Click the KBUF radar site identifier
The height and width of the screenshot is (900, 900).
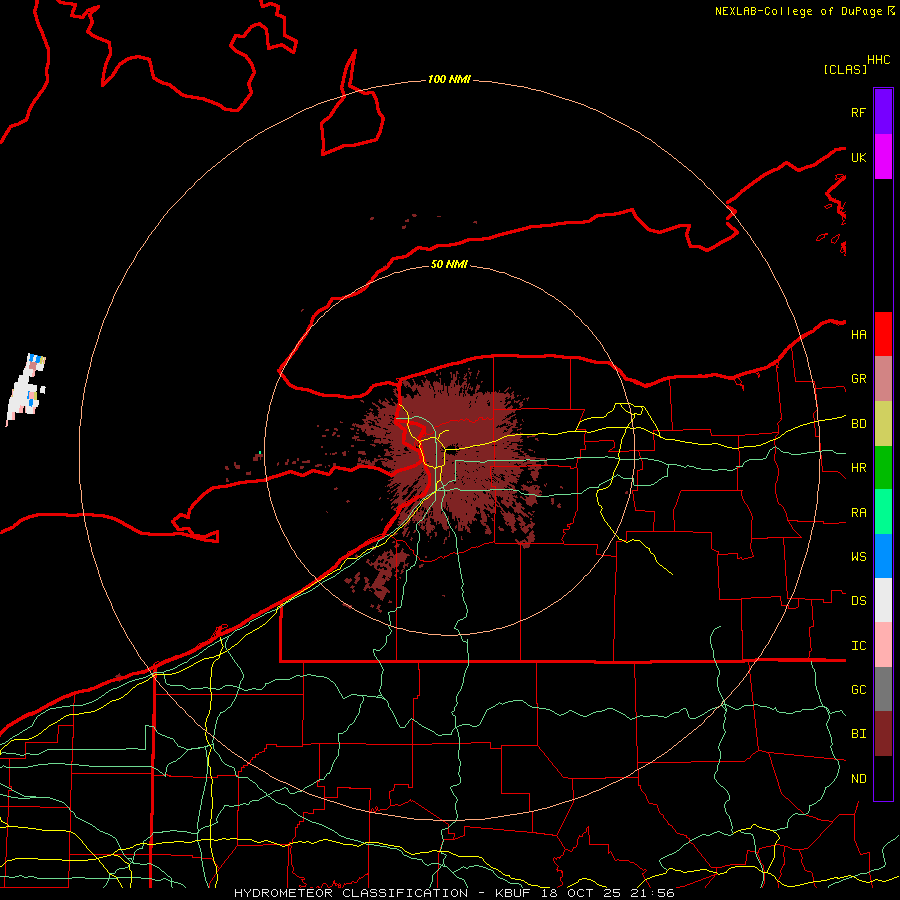pos(513,893)
